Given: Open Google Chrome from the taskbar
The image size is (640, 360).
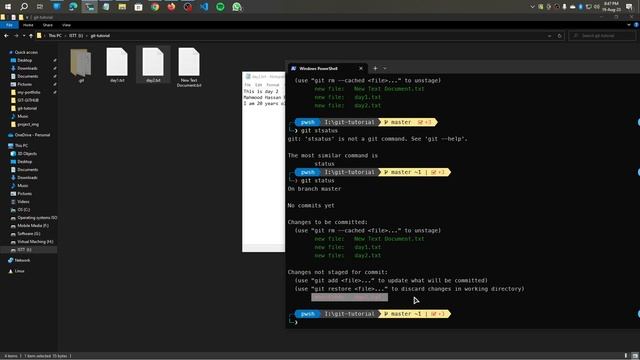Looking at the screenshot, I should [155, 7].
